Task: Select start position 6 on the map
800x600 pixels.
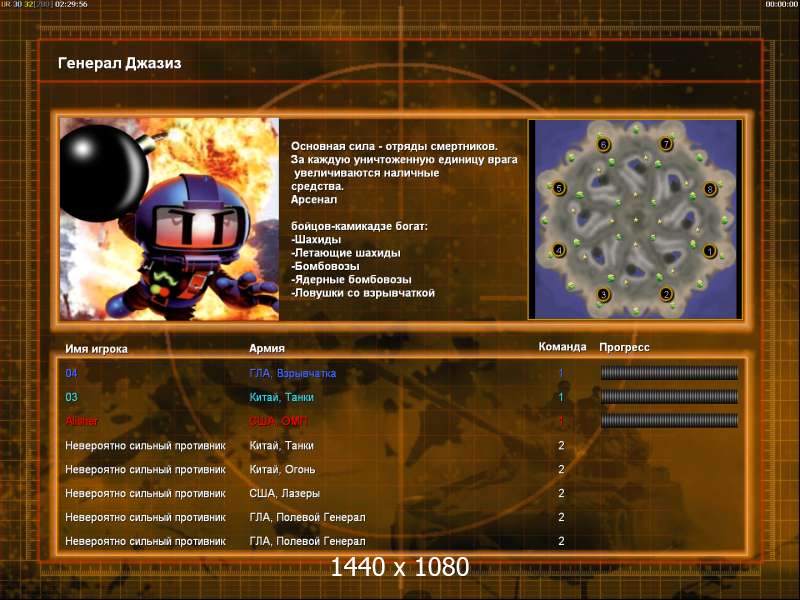Action: 604,145
